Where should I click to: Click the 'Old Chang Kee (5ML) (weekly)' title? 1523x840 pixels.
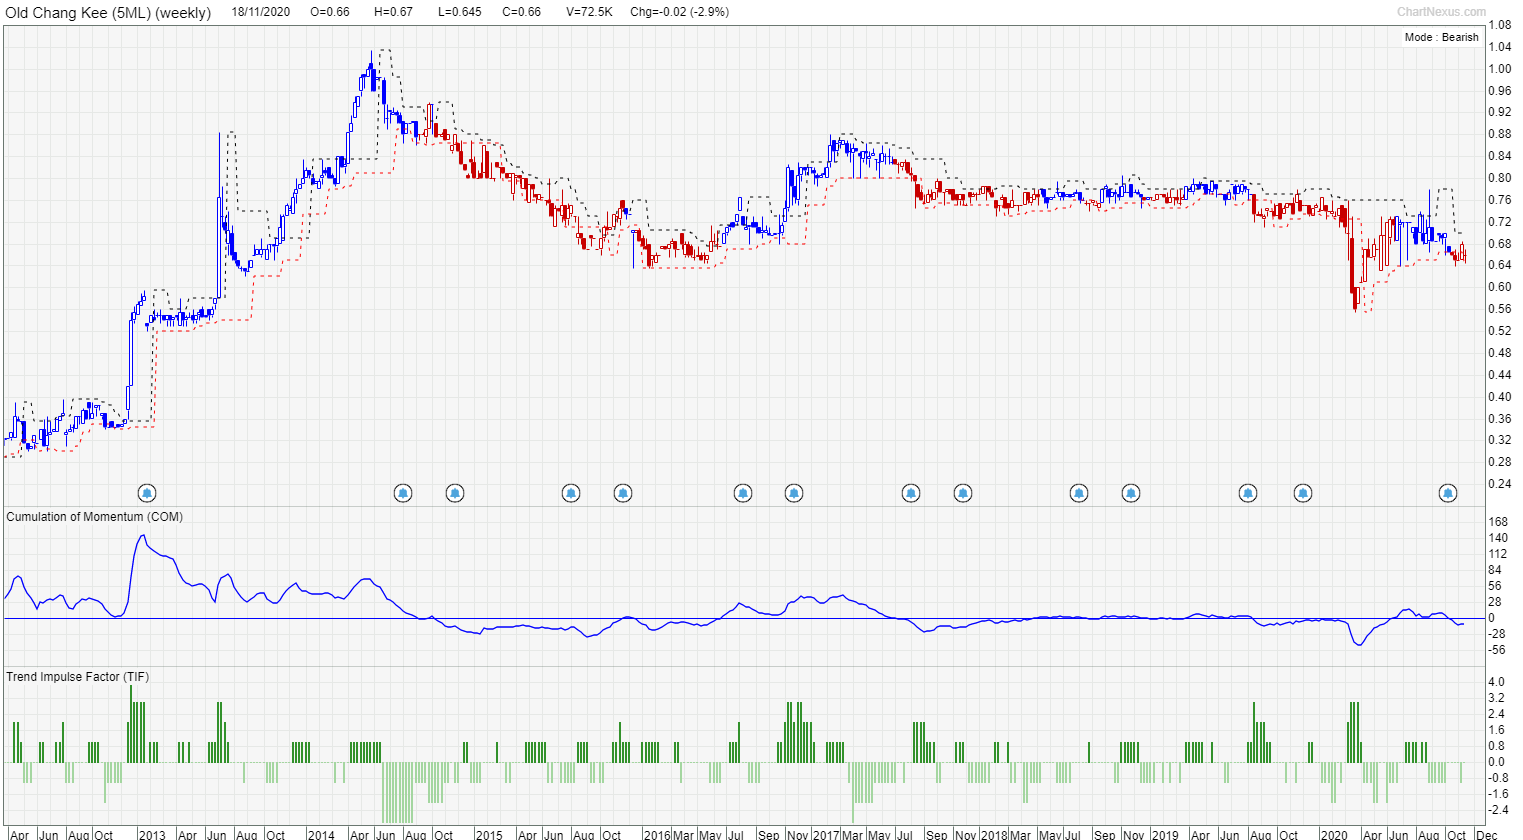[x=108, y=13]
